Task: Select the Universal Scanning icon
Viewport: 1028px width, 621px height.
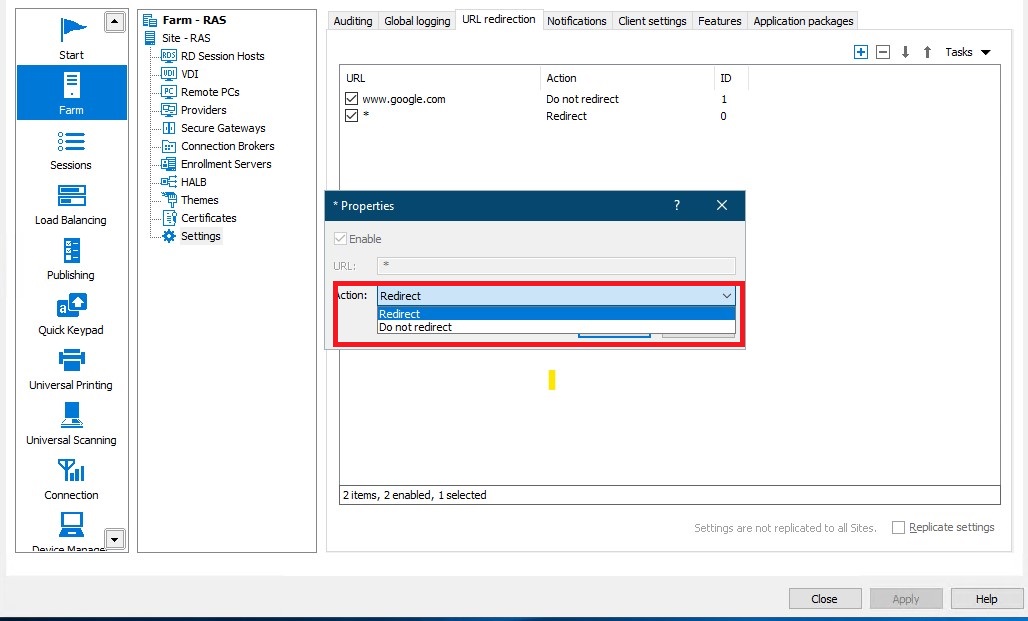Action: [71, 416]
